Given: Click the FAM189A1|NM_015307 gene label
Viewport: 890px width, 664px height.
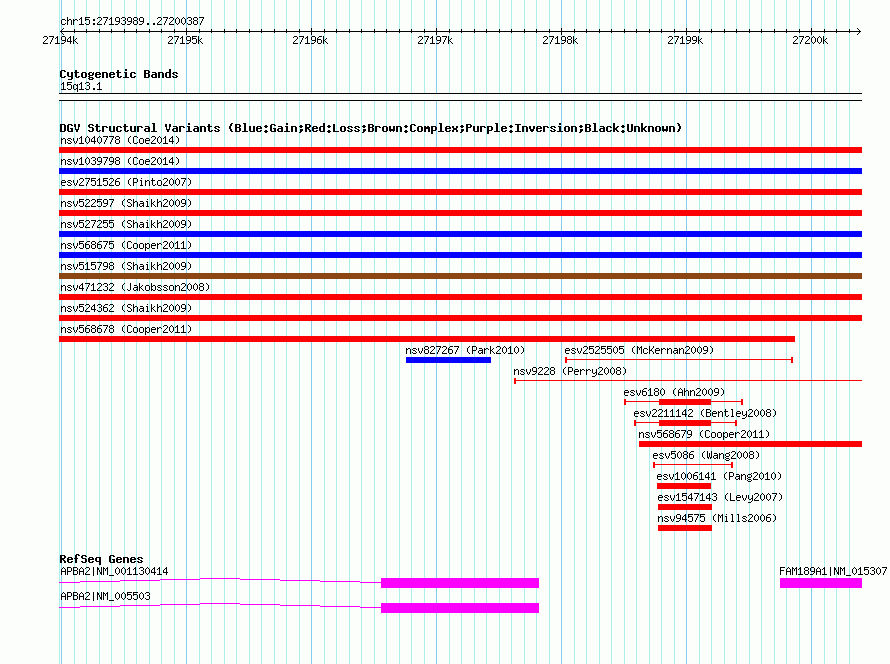Looking at the screenshot, I should coord(833,571).
